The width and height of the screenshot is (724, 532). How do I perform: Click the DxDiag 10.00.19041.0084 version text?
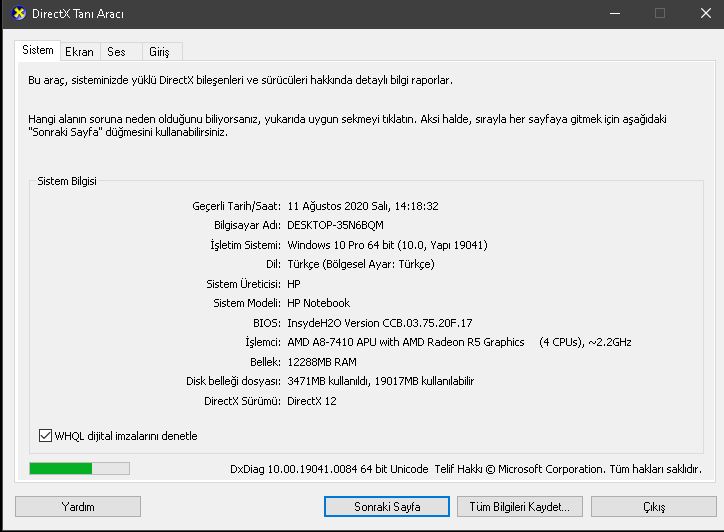coord(329,469)
